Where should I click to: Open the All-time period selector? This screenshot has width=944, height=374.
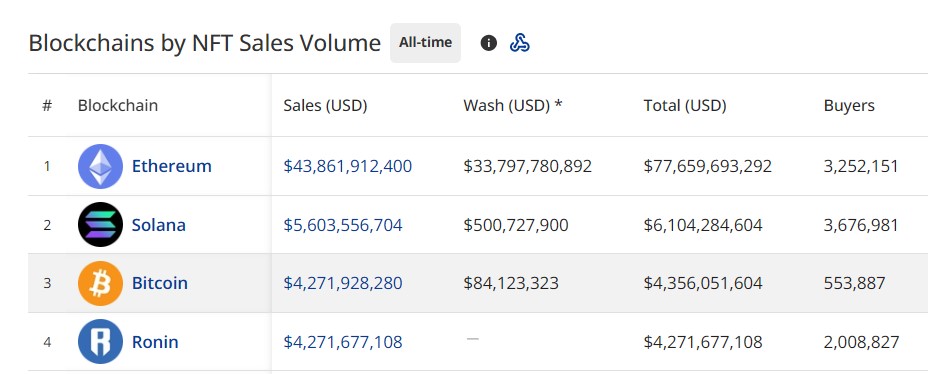(x=425, y=43)
